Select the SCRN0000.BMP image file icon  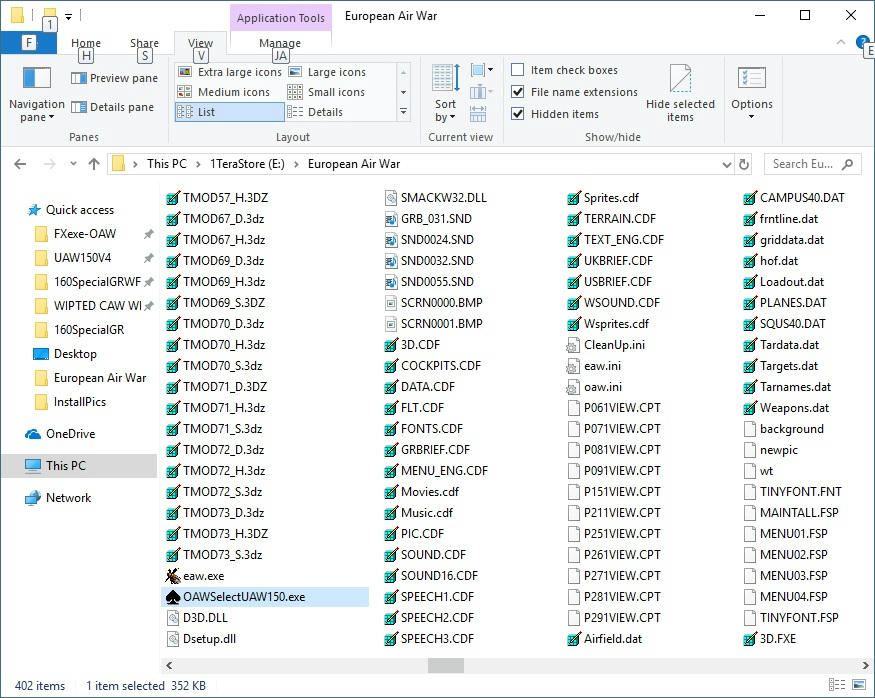click(391, 303)
